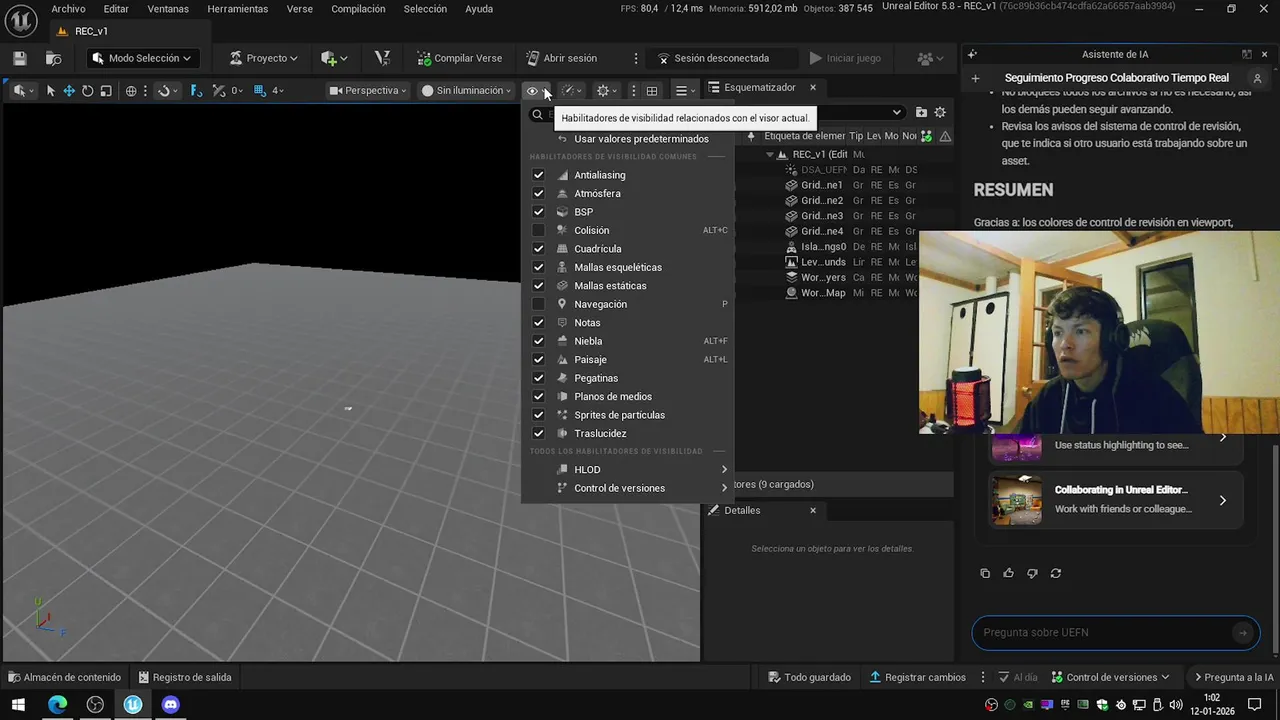Click the Verse icon in the toolbar
The height and width of the screenshot is (720, 1280).
pos(381,58)
